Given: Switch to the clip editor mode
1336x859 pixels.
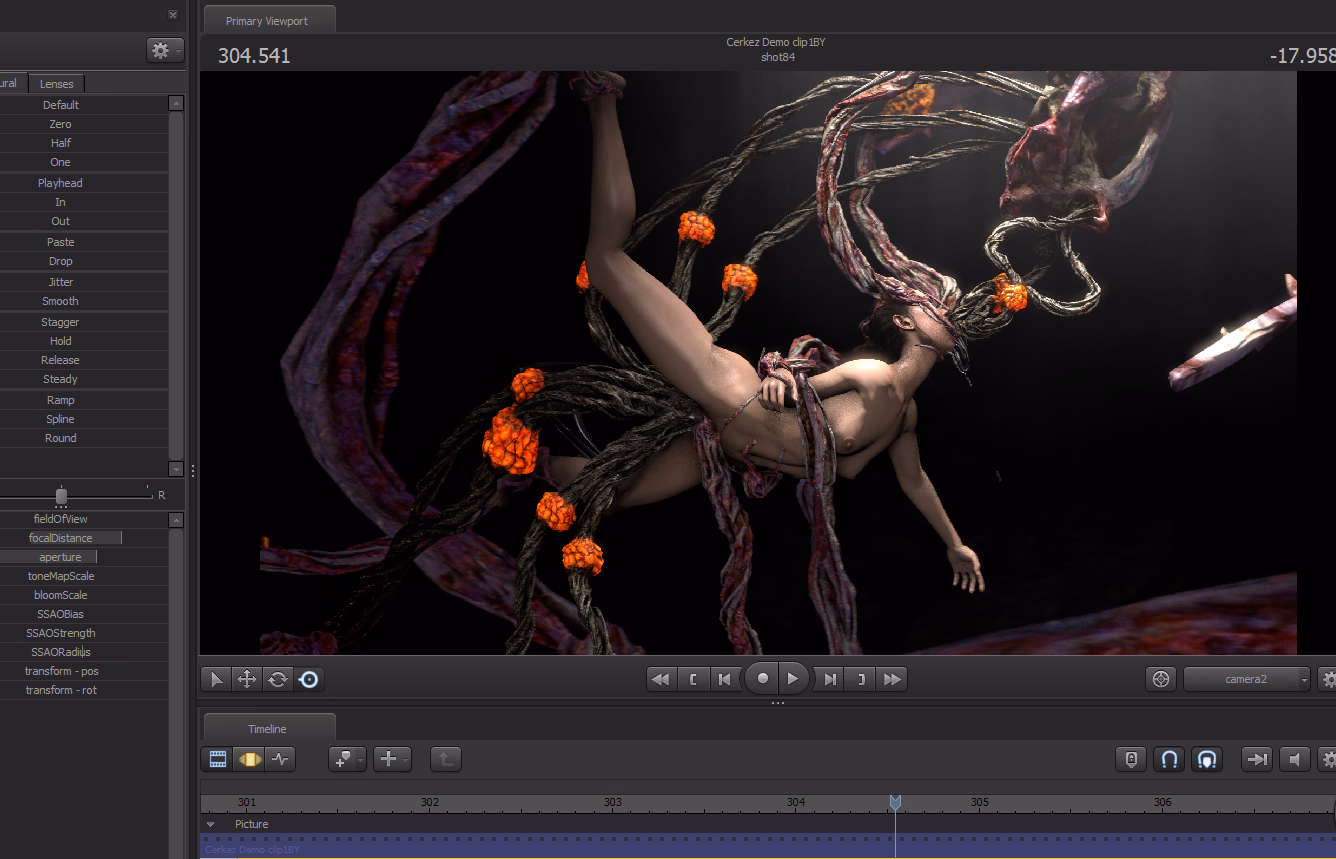Looking at the screenshot, I should [x=218, y=759].
